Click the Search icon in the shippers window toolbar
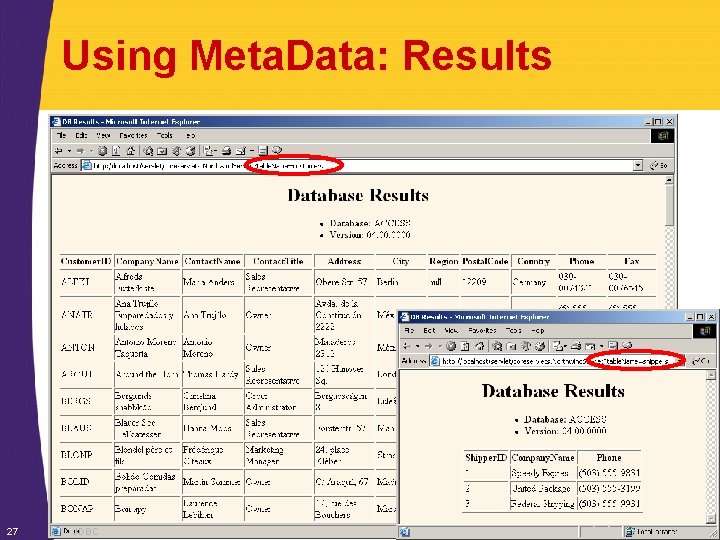Viewport: 720px width, 540px height. (496, 346)
